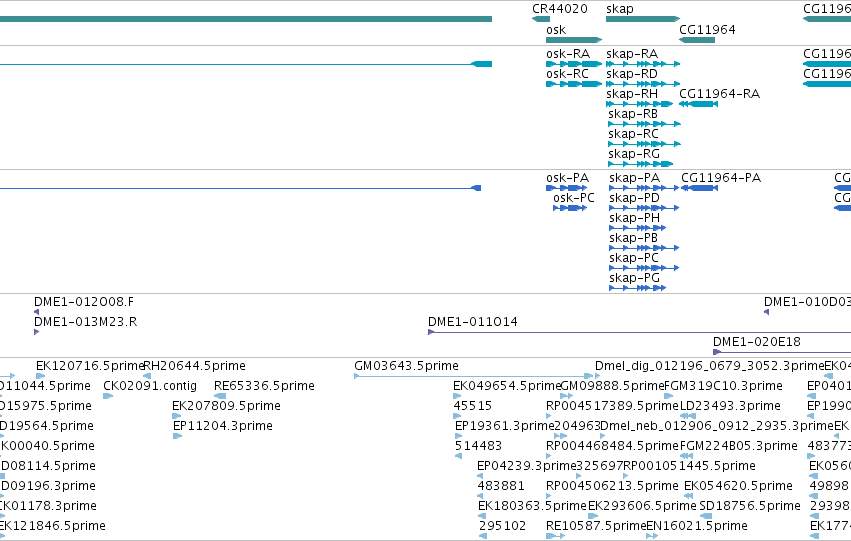Select the osk gene feature bar
The height and width of the screenshot is (541, 851).
(574, 40)
